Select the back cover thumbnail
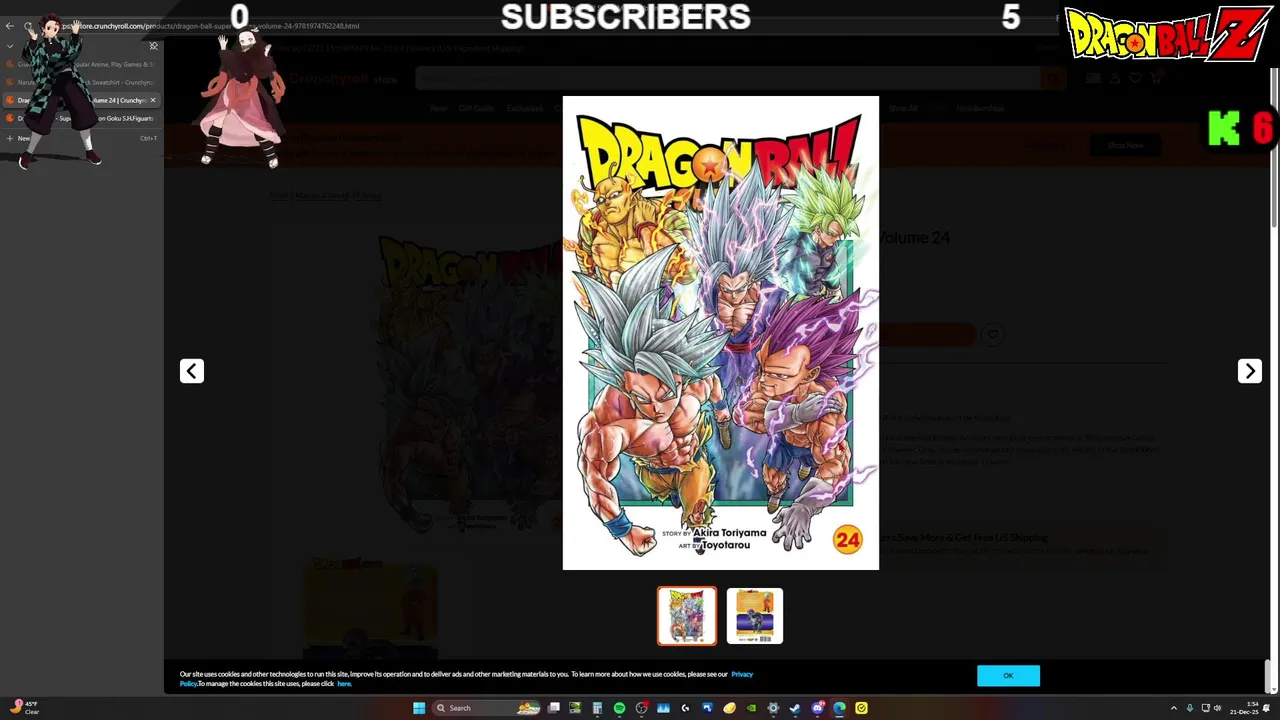 [754, 616]
